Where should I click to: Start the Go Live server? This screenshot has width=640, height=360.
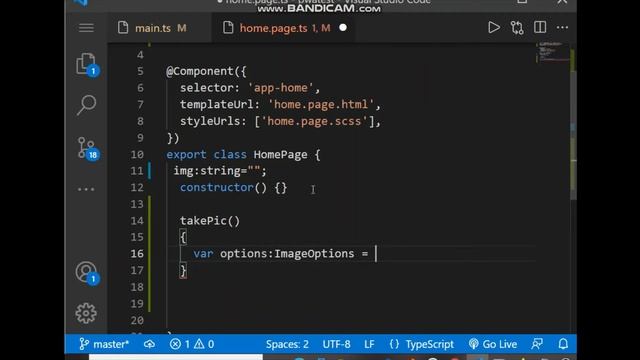[x=493, y=344]
